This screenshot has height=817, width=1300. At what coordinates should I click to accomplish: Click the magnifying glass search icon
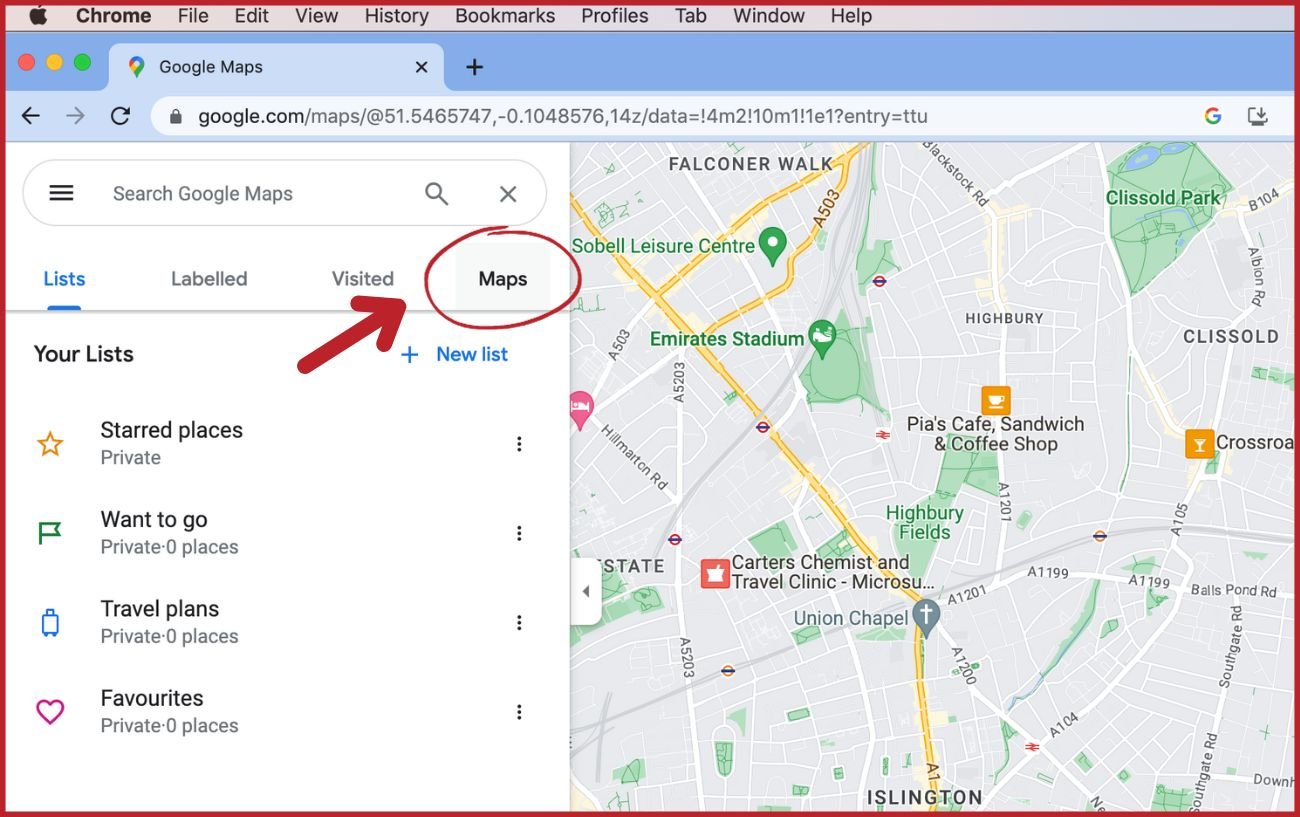click(437, 193)
